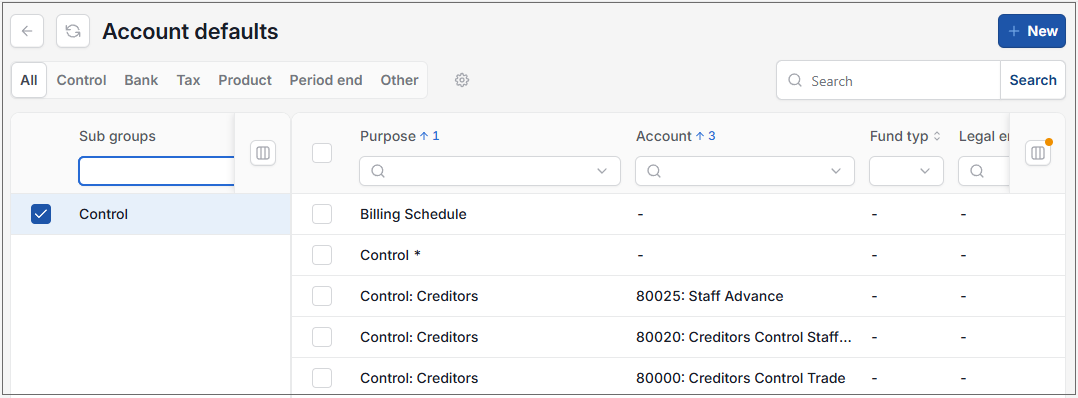
Task: Uncheck the Control sub group checkbox
Action: (41, 214)
